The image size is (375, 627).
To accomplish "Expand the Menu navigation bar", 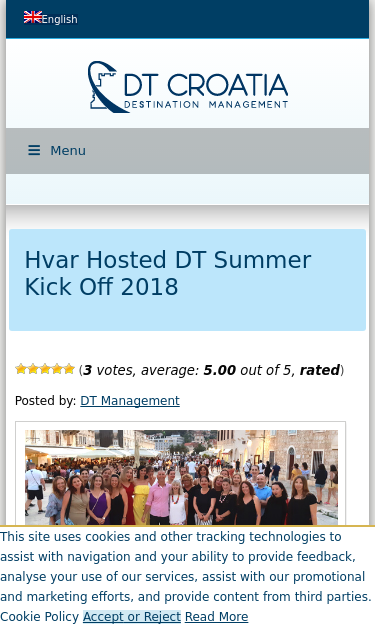I will point(188,151).
